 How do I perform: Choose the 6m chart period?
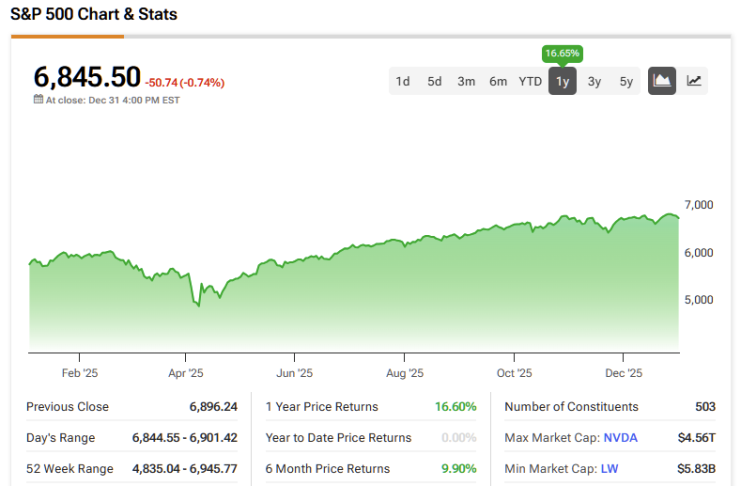point(498,81)
